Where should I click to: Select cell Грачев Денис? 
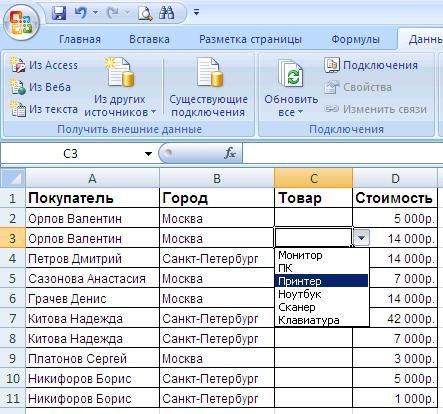pyautogui.click(x=93, y=298)
